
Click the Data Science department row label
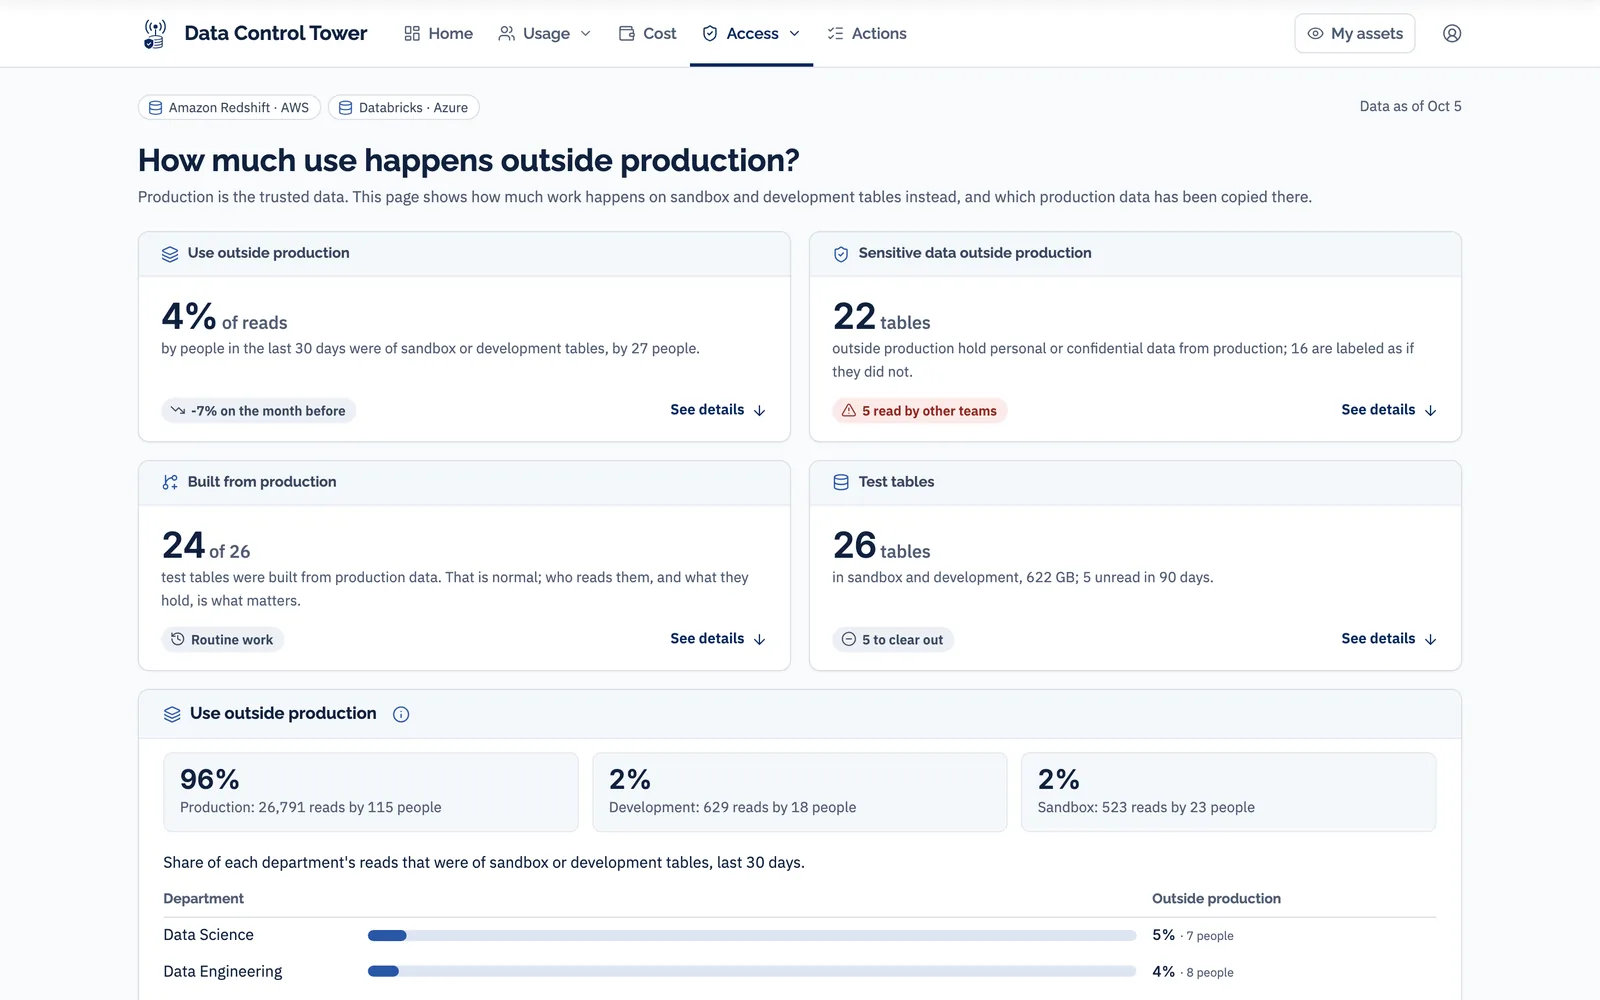(209, 935)
